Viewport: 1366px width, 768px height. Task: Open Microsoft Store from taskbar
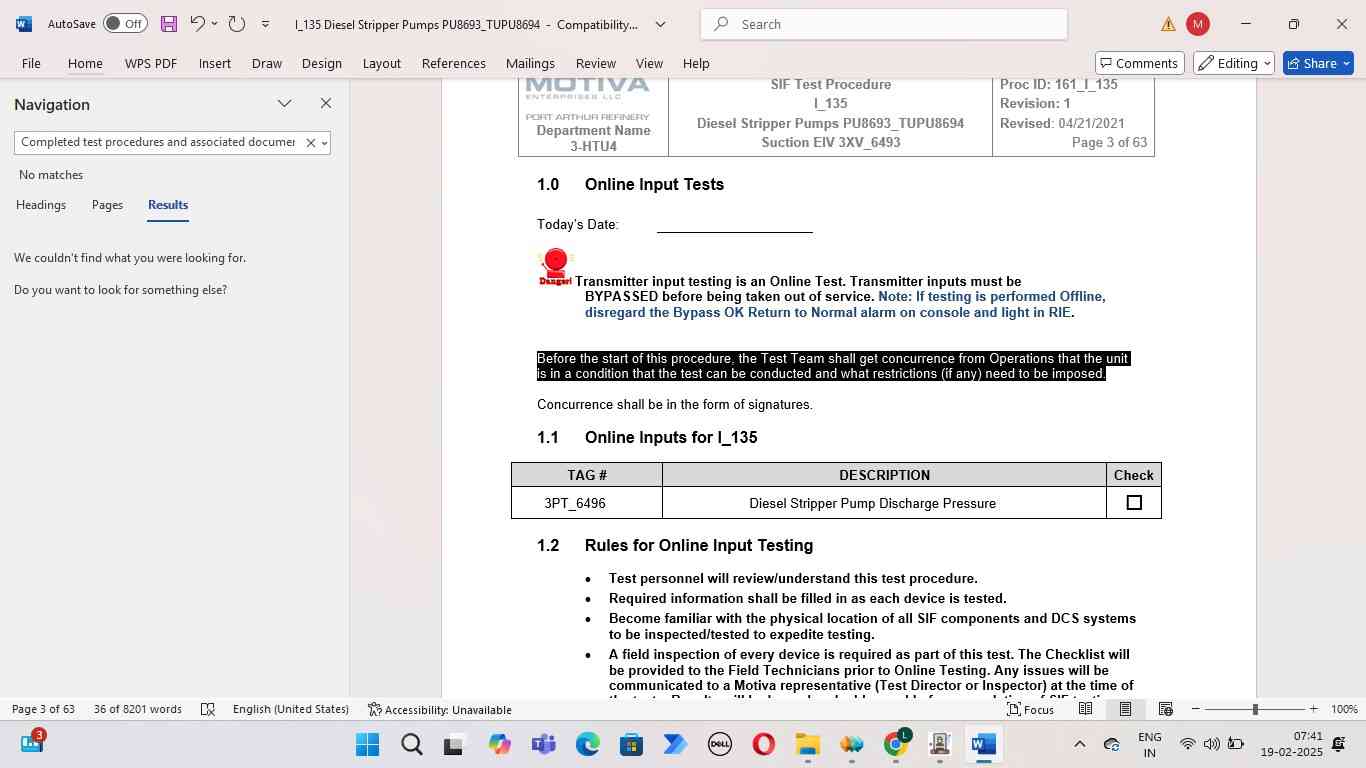pos(631,744)
